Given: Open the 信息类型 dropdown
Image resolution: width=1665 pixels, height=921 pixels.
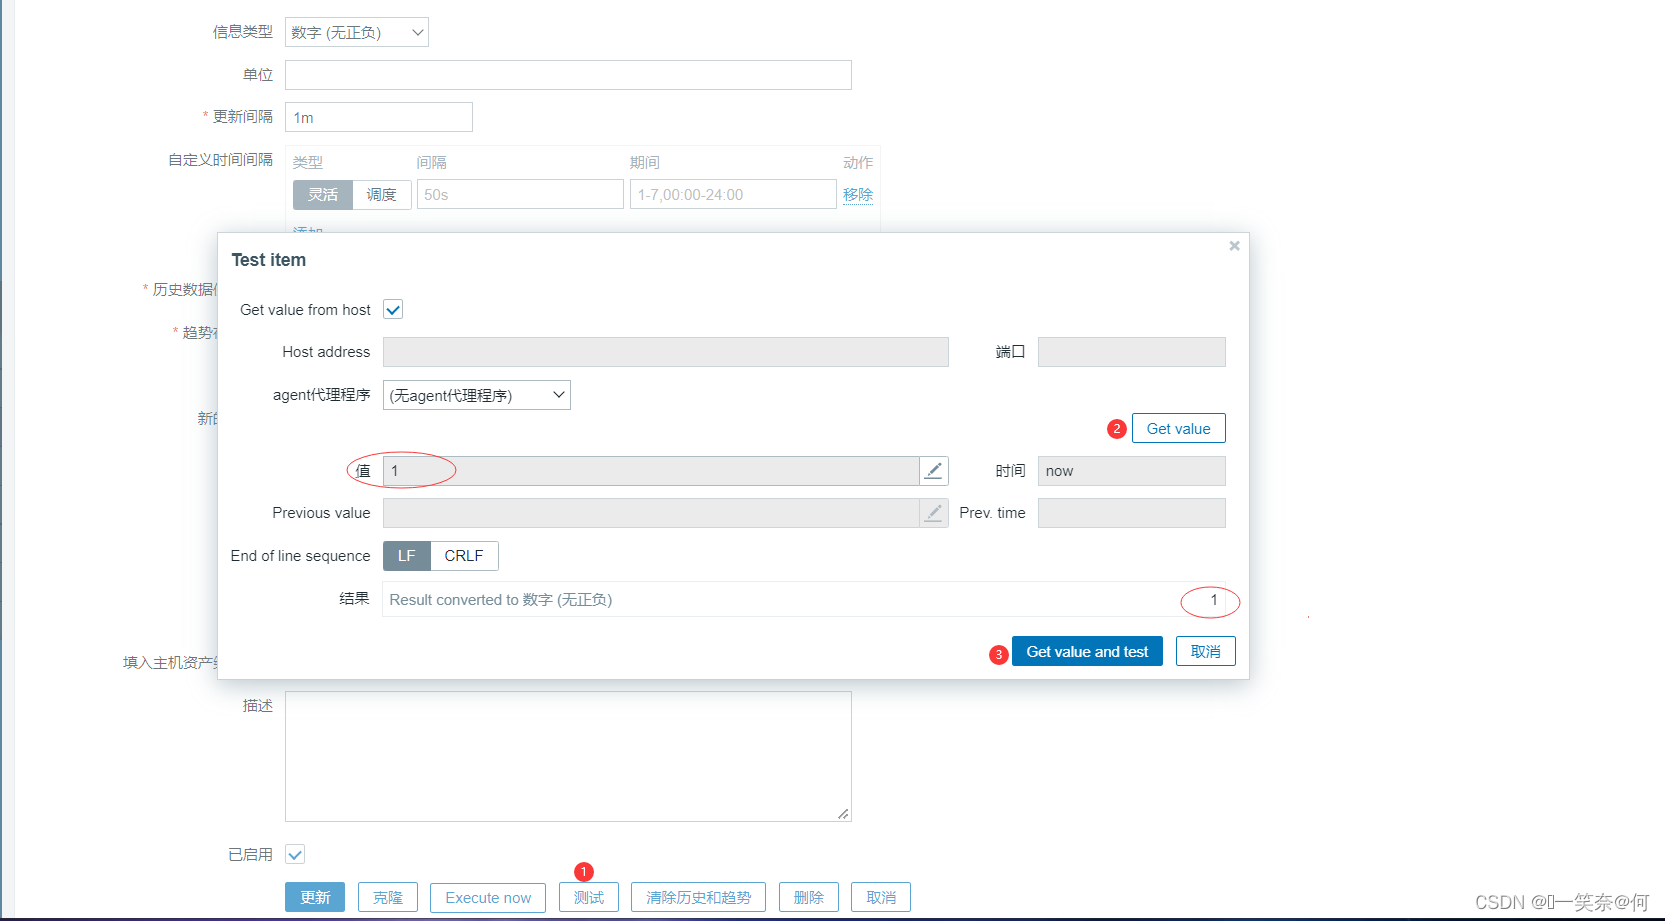Looking at the screenshot, I should click(357, 32).
